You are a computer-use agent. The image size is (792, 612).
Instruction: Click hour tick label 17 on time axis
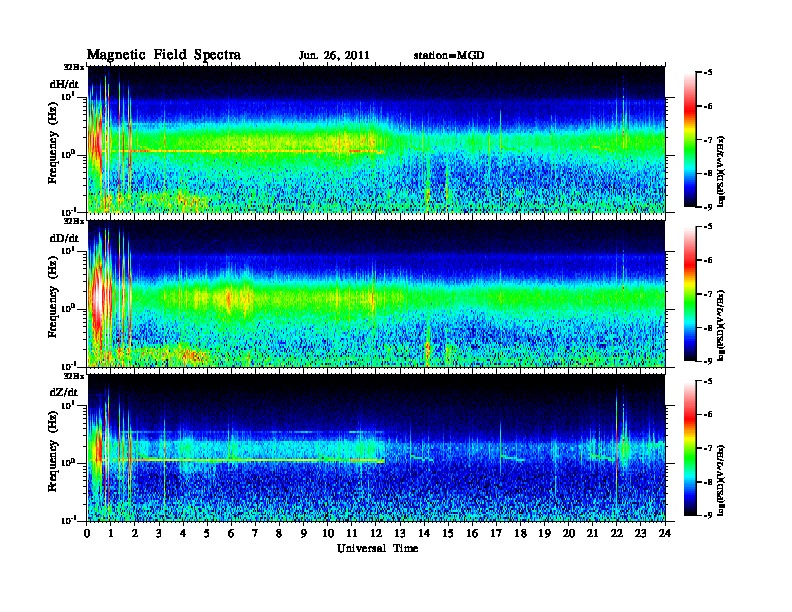click(x=496, y=534)
